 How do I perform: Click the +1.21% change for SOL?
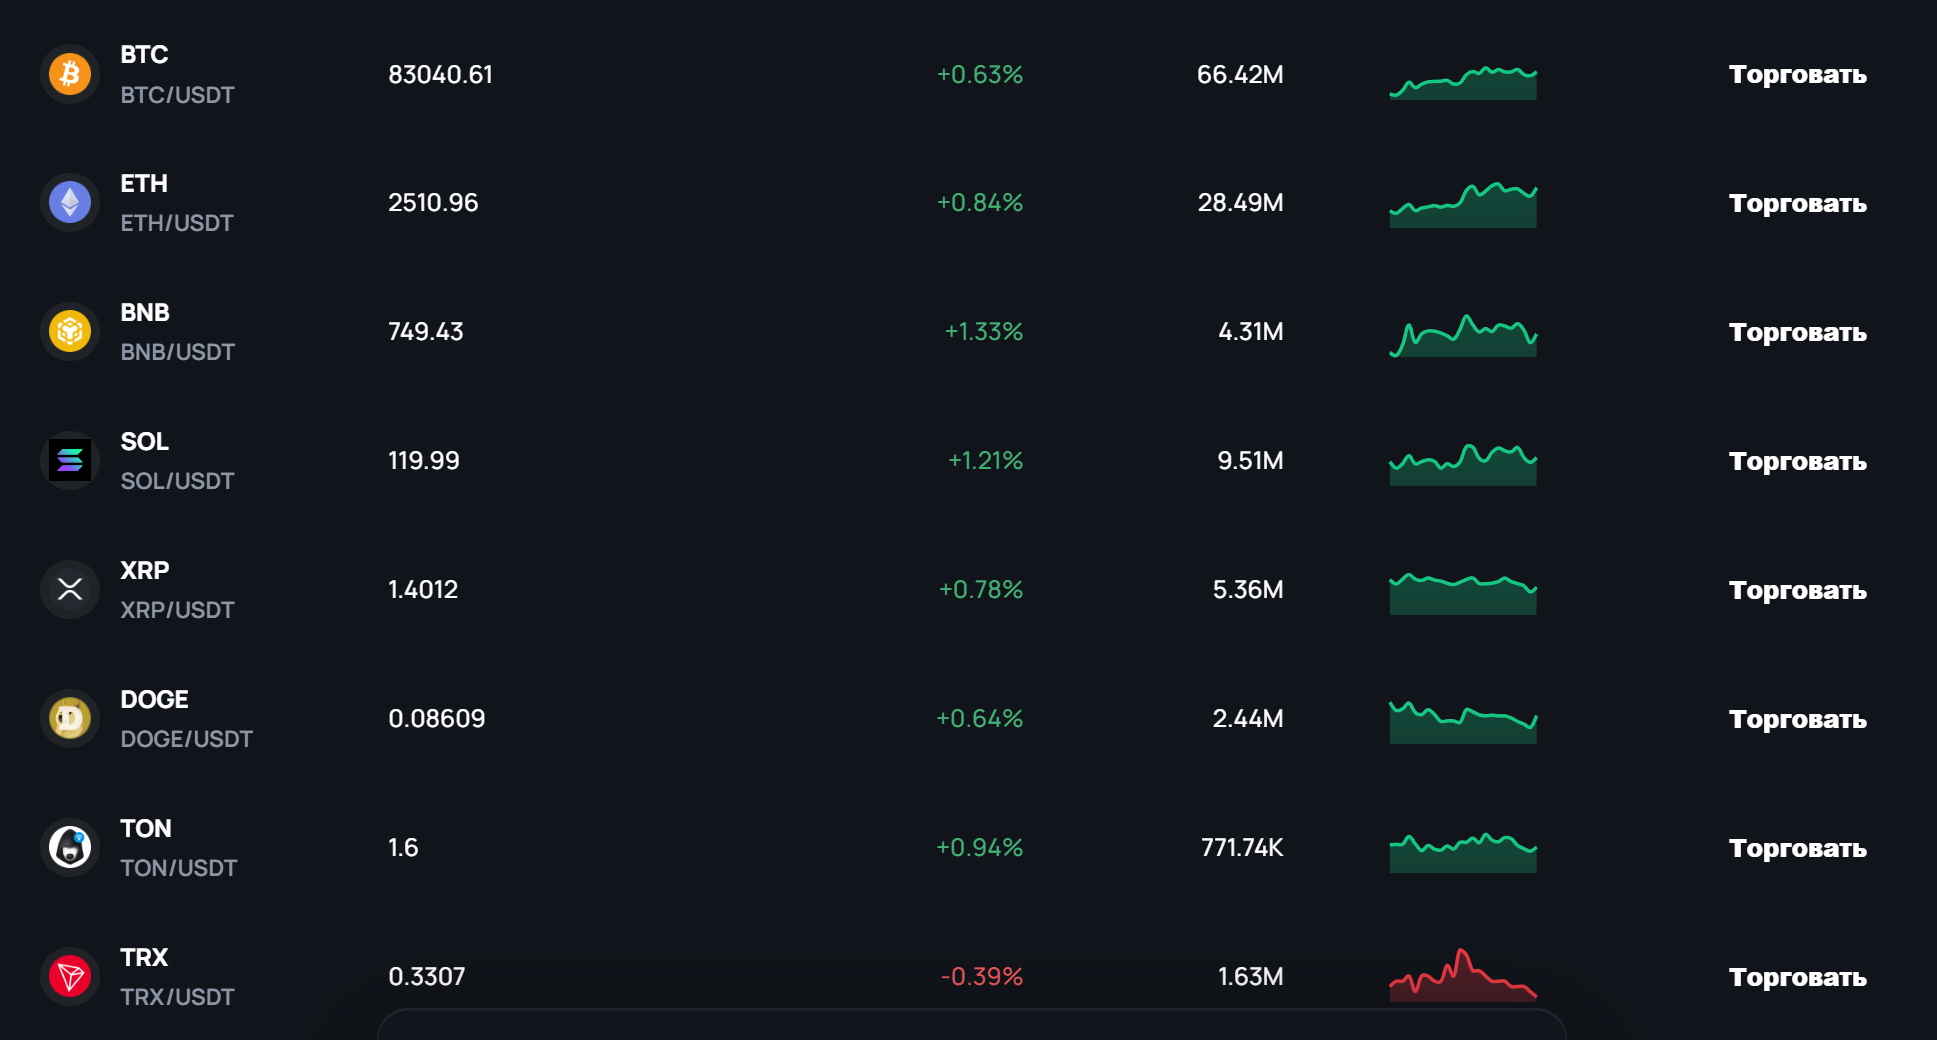click(985, 461)
